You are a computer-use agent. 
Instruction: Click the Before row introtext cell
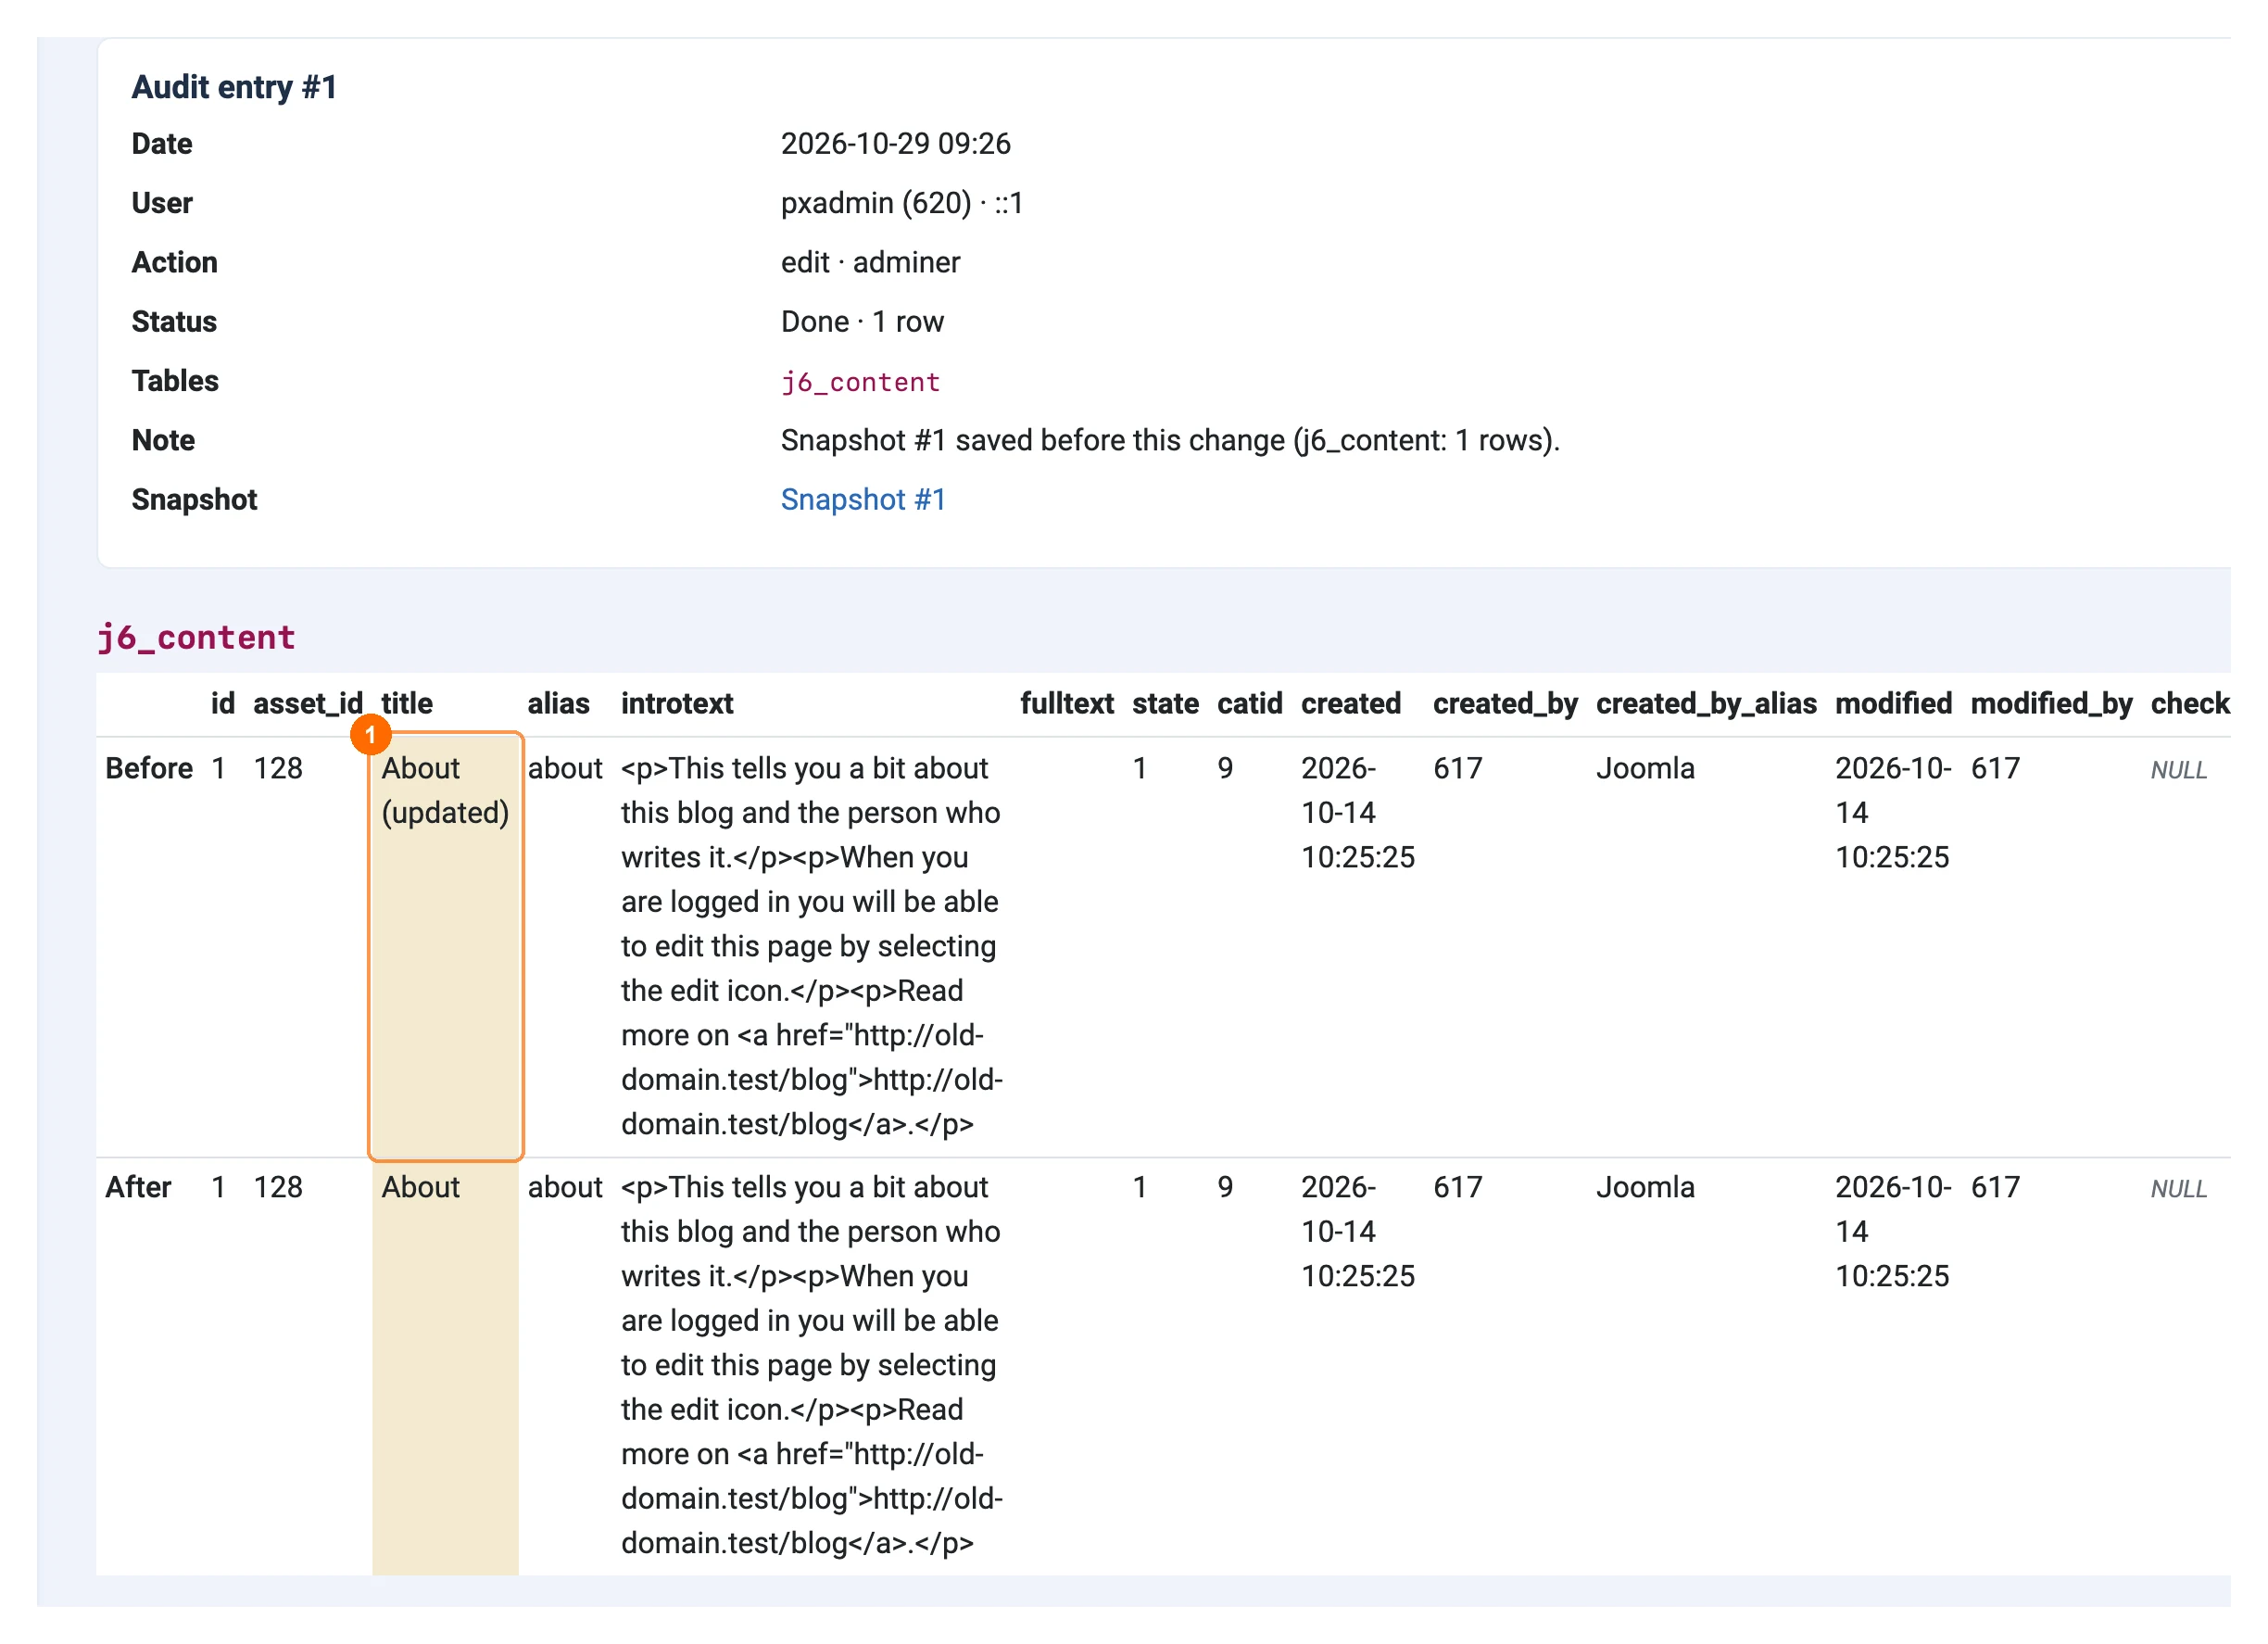click(811, 946)
